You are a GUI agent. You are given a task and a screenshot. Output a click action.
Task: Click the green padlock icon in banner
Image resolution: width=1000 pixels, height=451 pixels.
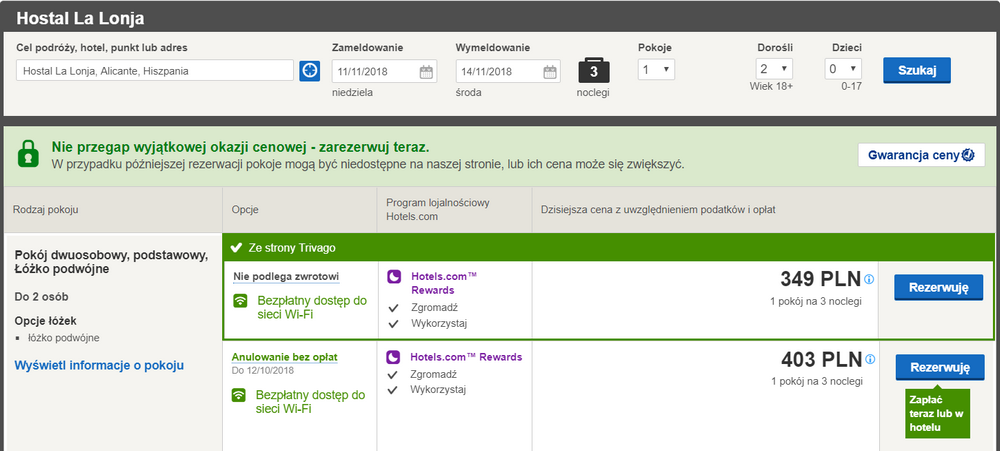tap(28, 153)
